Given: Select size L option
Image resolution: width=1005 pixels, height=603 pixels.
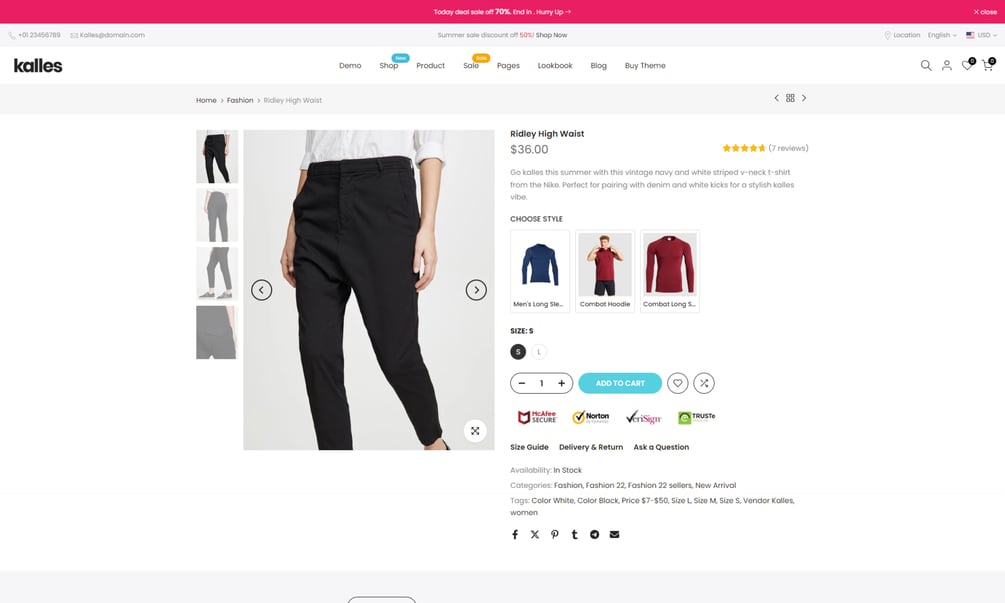Looking at the screenshot, I should coord(539,352).
